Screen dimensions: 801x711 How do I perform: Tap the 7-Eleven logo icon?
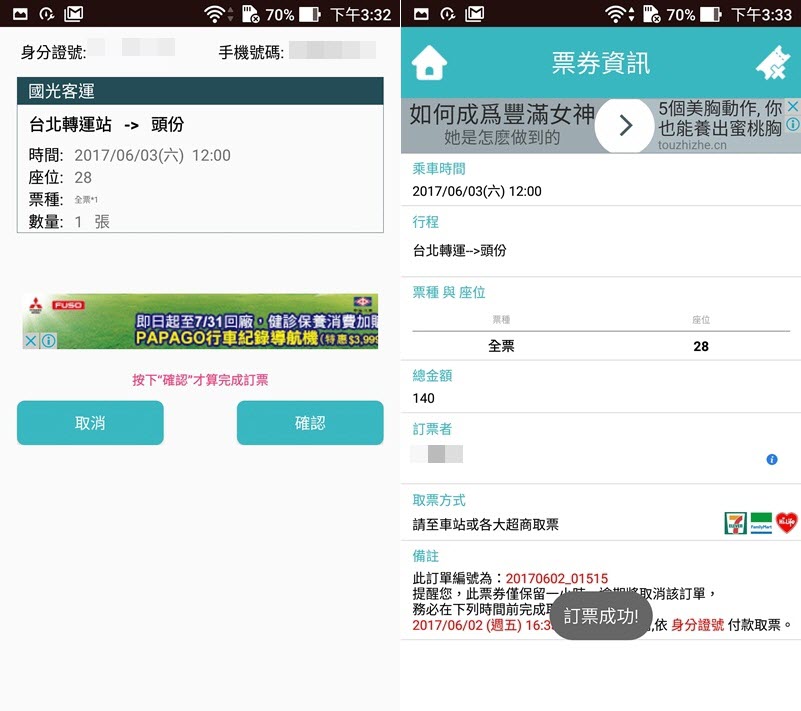click(x=736, y=523)
